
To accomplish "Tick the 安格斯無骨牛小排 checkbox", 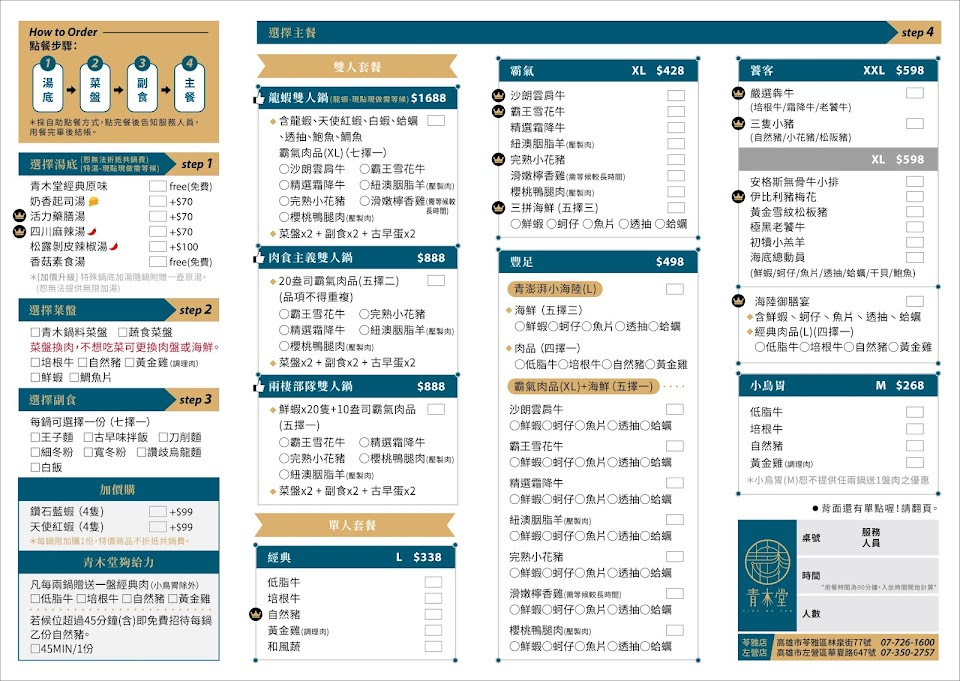I will point(915,181).
